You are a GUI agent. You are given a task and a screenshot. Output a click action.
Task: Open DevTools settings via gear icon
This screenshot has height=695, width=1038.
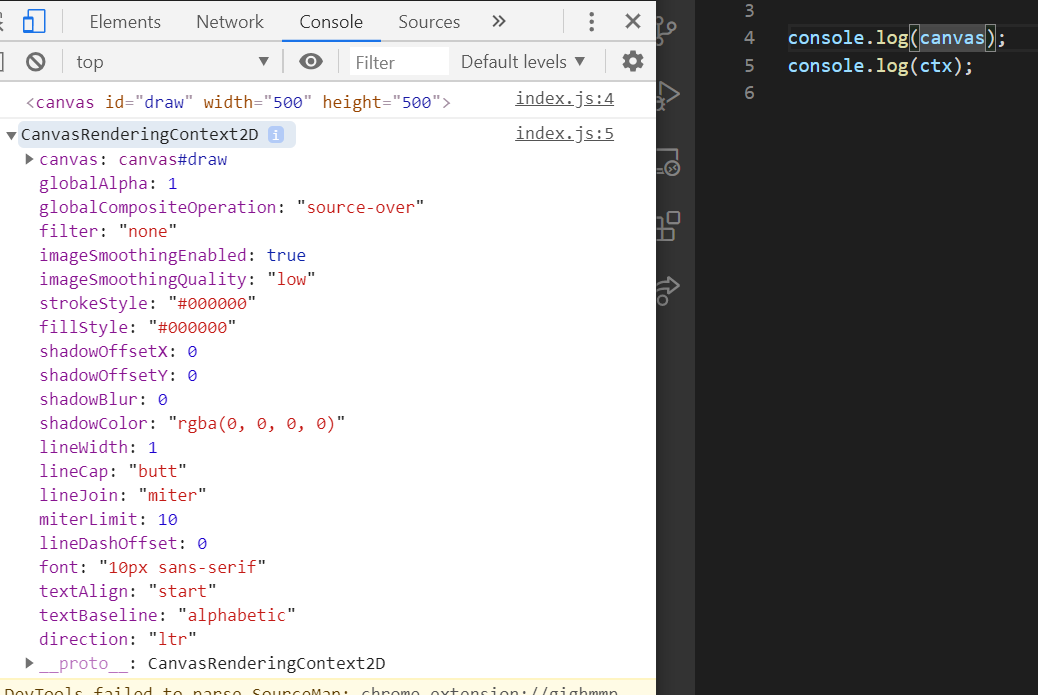633,61
